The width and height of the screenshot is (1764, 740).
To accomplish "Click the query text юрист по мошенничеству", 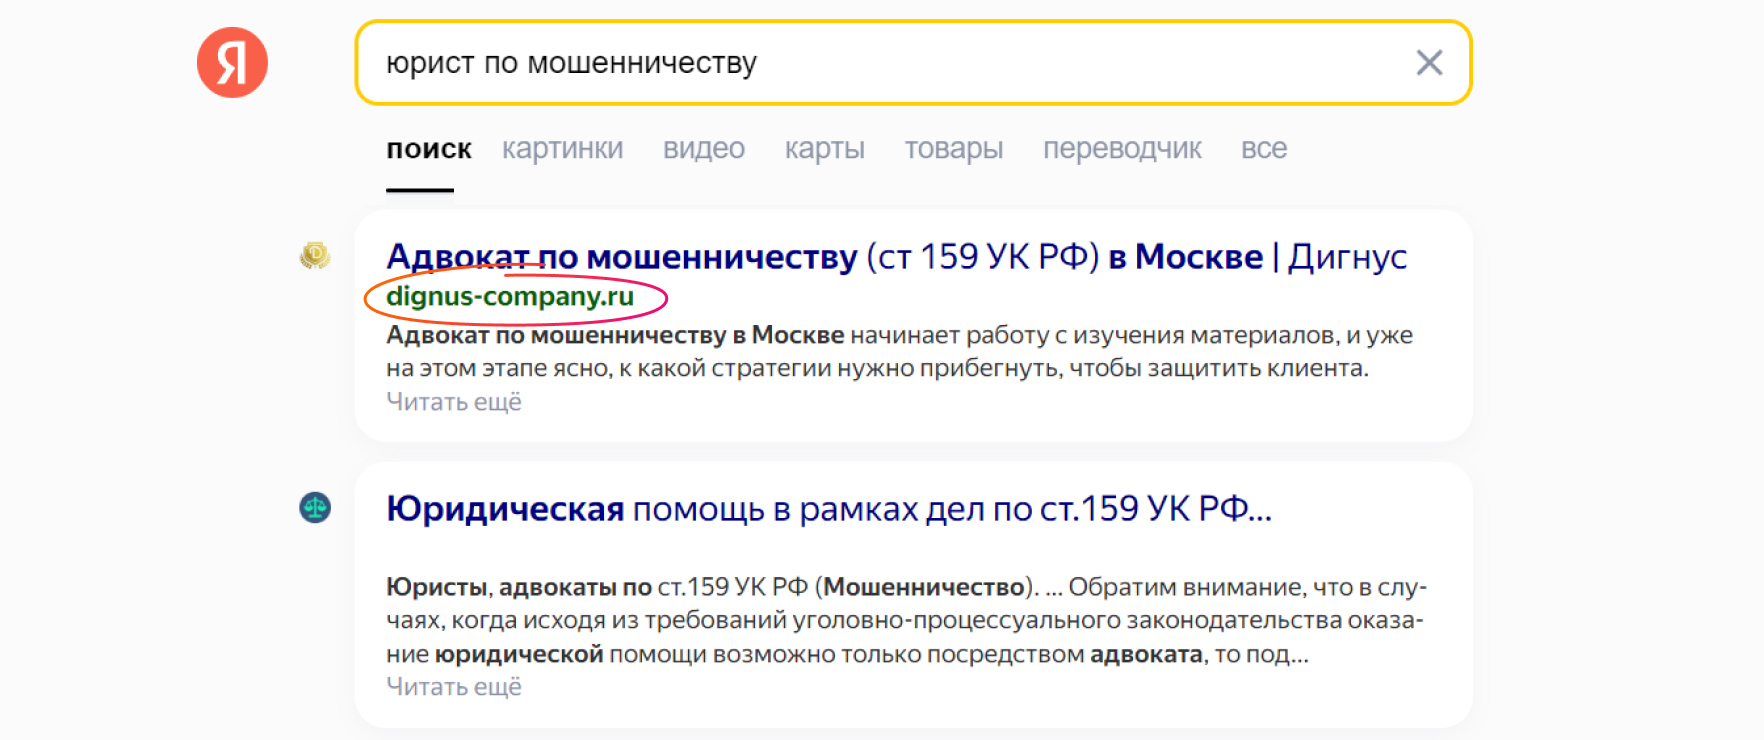I will tap(573, 63).
